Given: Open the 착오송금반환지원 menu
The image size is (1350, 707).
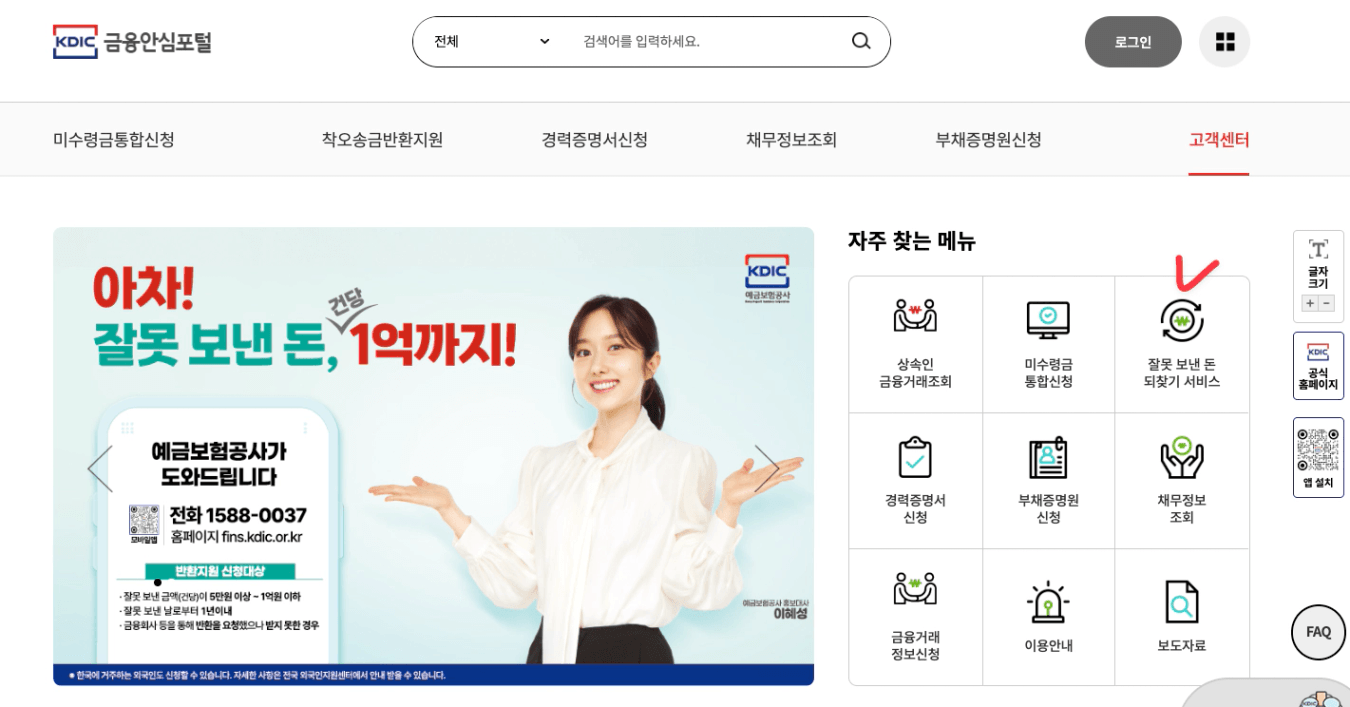Looking at the screenshot, I should (x=382, y=140).
